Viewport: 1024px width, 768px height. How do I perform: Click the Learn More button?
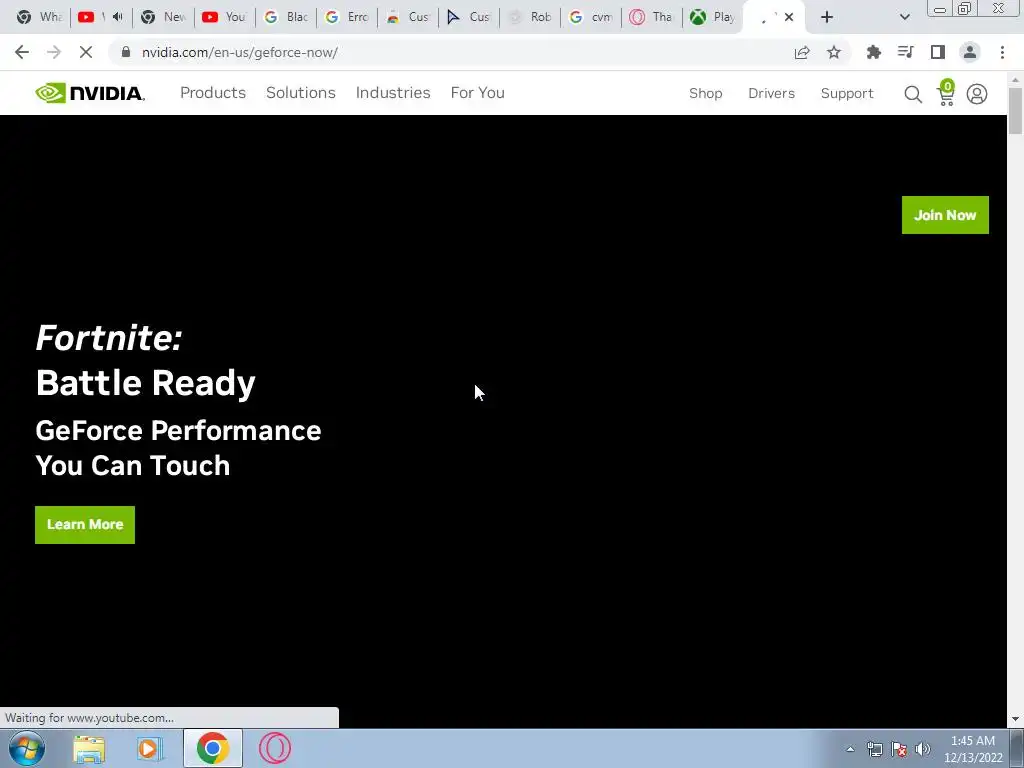(85, 524)
